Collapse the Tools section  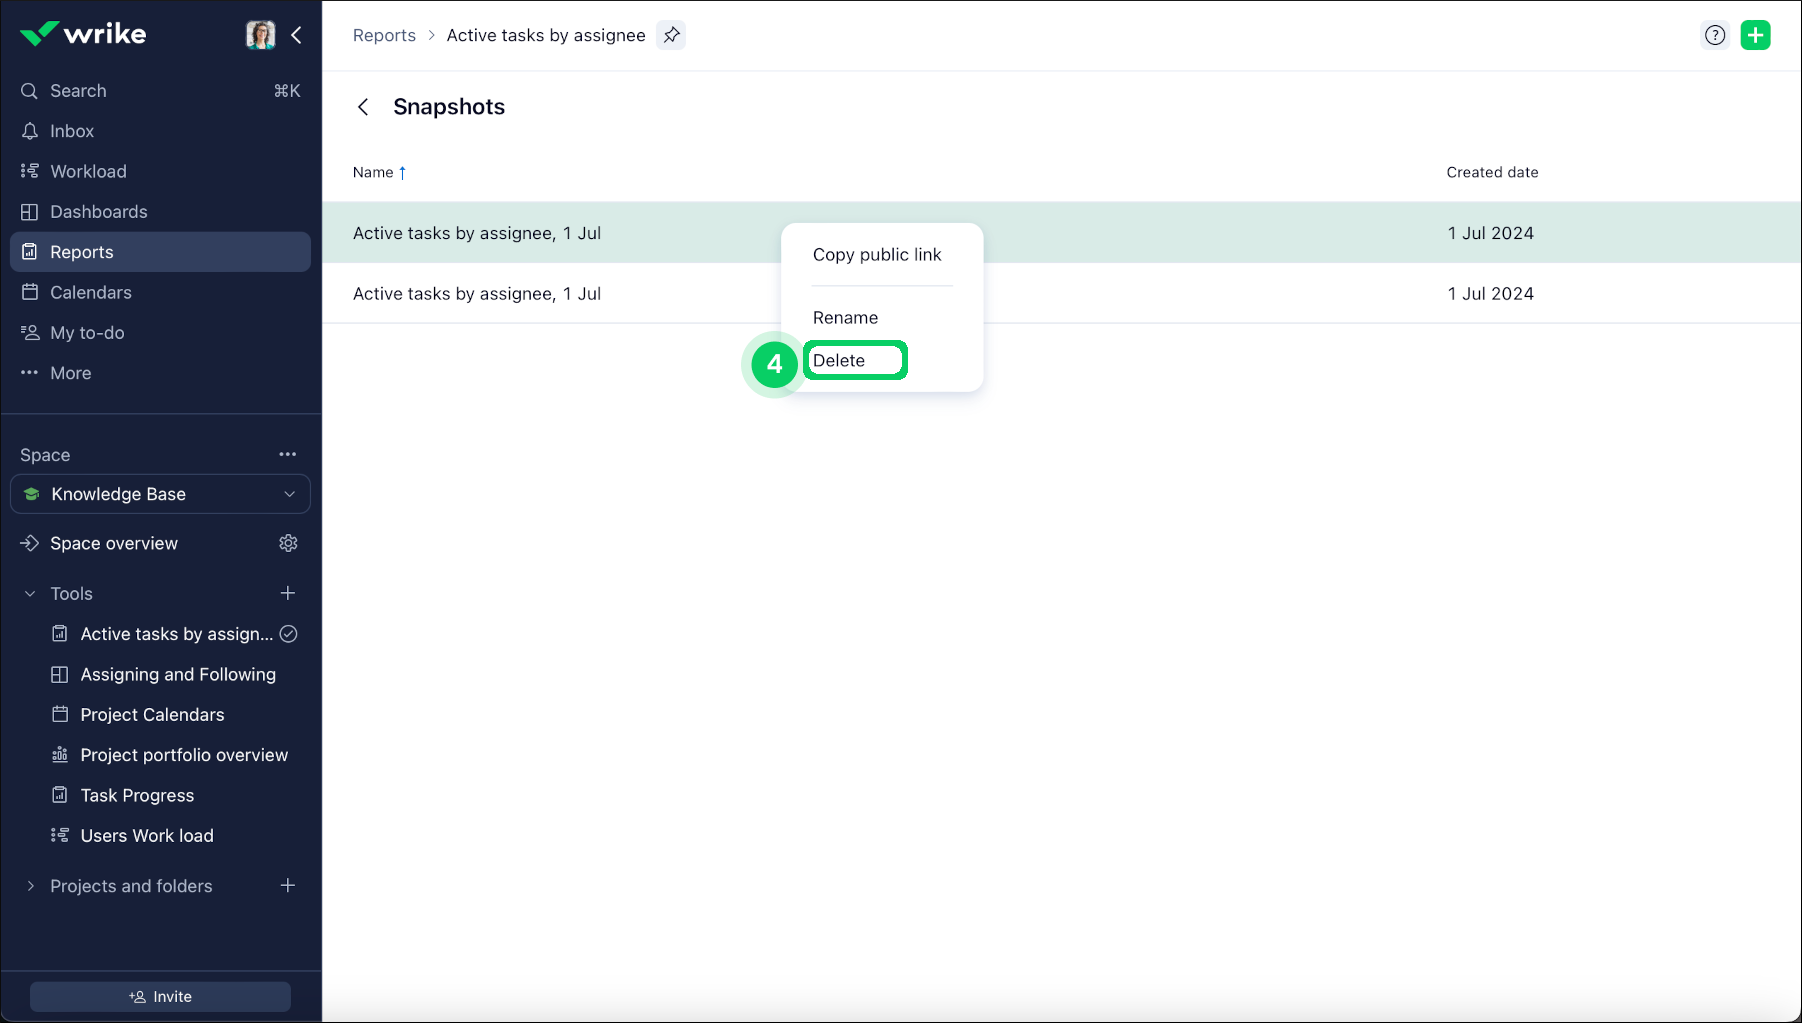point(30,594)
